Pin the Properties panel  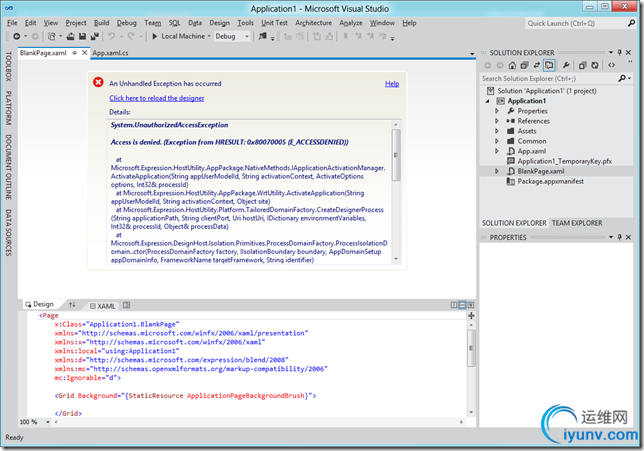click(619, 237)
